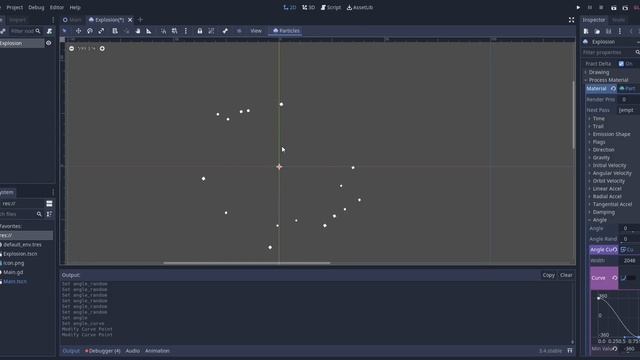The width and height of the screenshot is (640, 360).
Task: Open the Animation bottom panel
Action: pos(157,351)
